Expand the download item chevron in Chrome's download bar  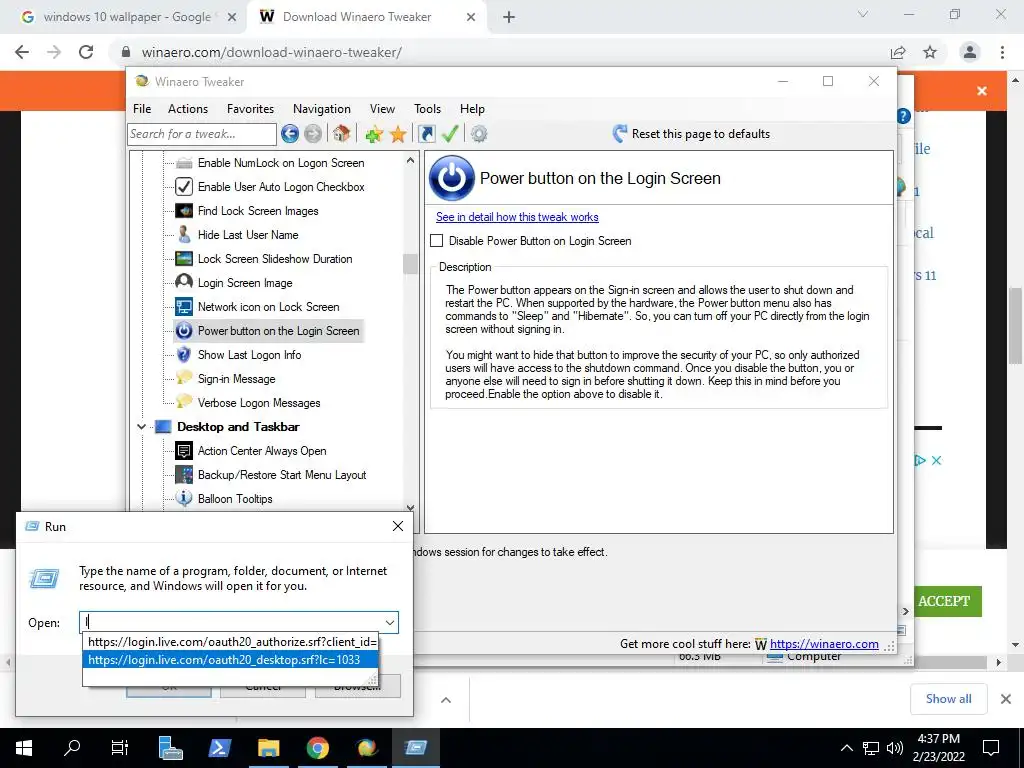click(445, 700)
